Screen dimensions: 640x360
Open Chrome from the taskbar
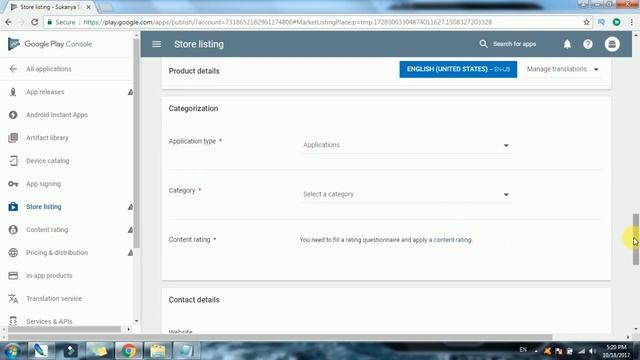click(x=128, y=351)
